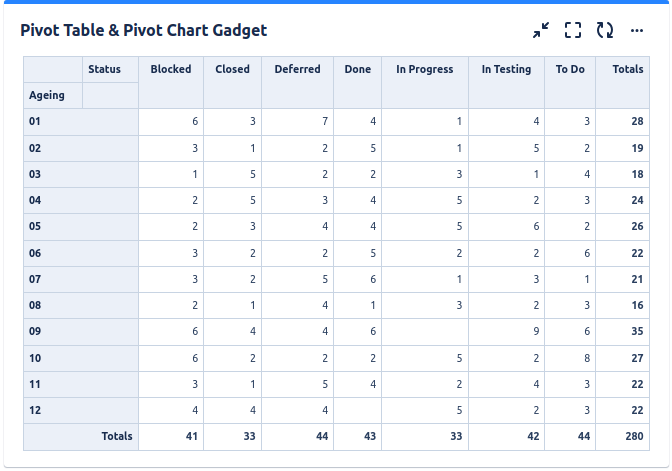Click the Pivot Table & Pivot Chart Gadget title
Viewport: 672px width, 471px height.
(144, 31)
